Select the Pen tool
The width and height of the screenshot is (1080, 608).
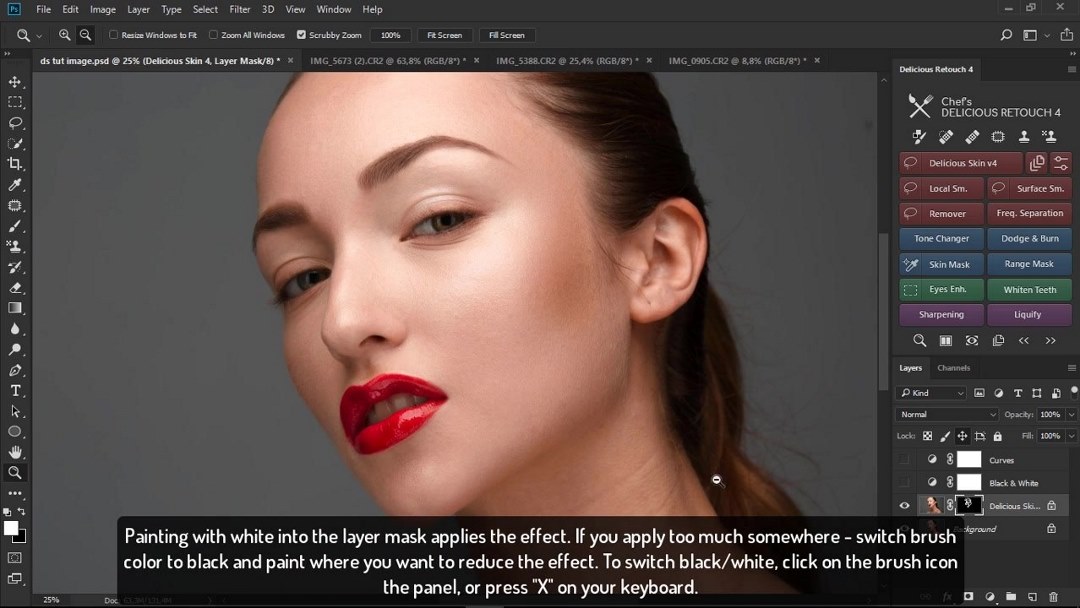coord(14,370)
